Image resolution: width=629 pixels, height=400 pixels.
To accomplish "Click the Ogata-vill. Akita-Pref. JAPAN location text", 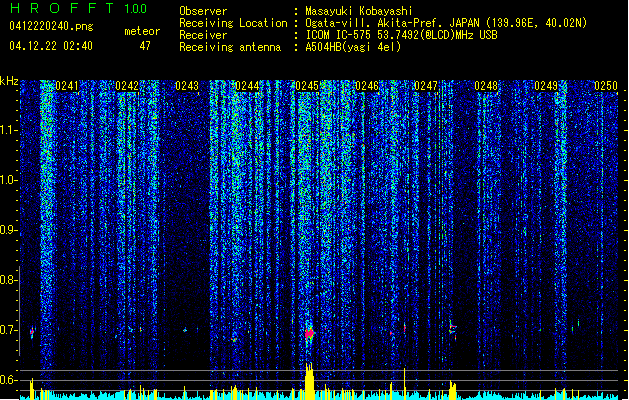I will tap(446, 23).
